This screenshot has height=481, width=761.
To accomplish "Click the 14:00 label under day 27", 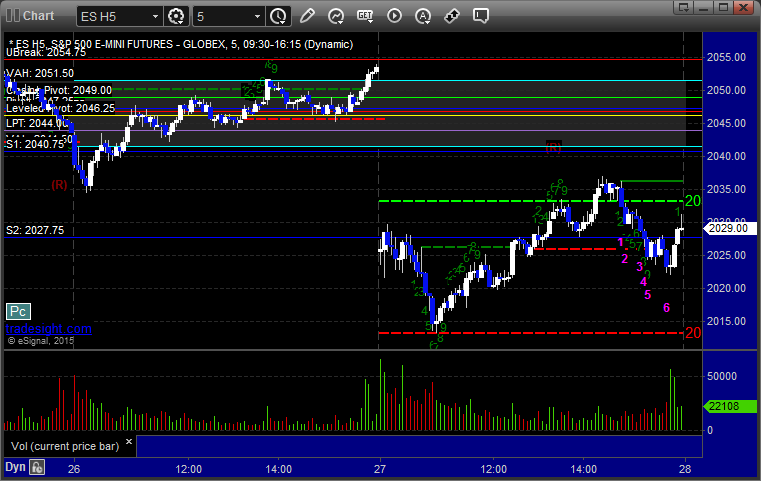I will [583, 469].
